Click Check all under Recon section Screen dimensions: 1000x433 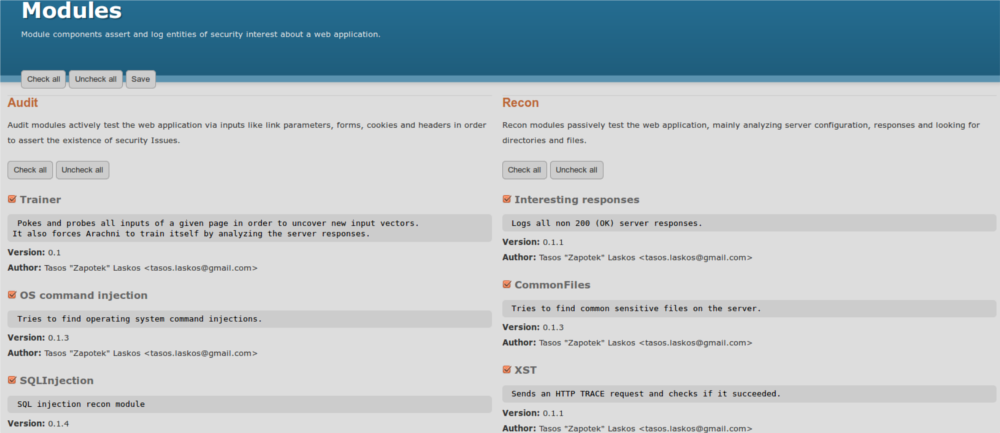(525, 170)
